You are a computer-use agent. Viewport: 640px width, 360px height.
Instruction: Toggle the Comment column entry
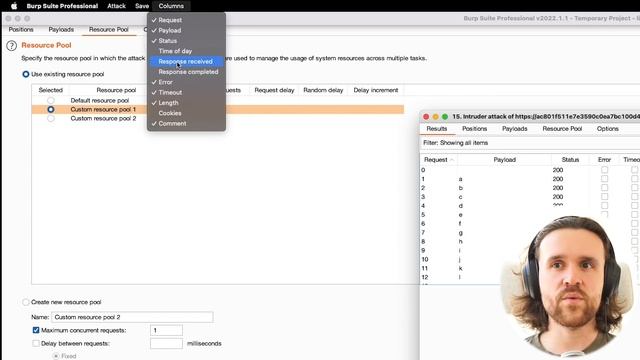[x=186, y=123]
